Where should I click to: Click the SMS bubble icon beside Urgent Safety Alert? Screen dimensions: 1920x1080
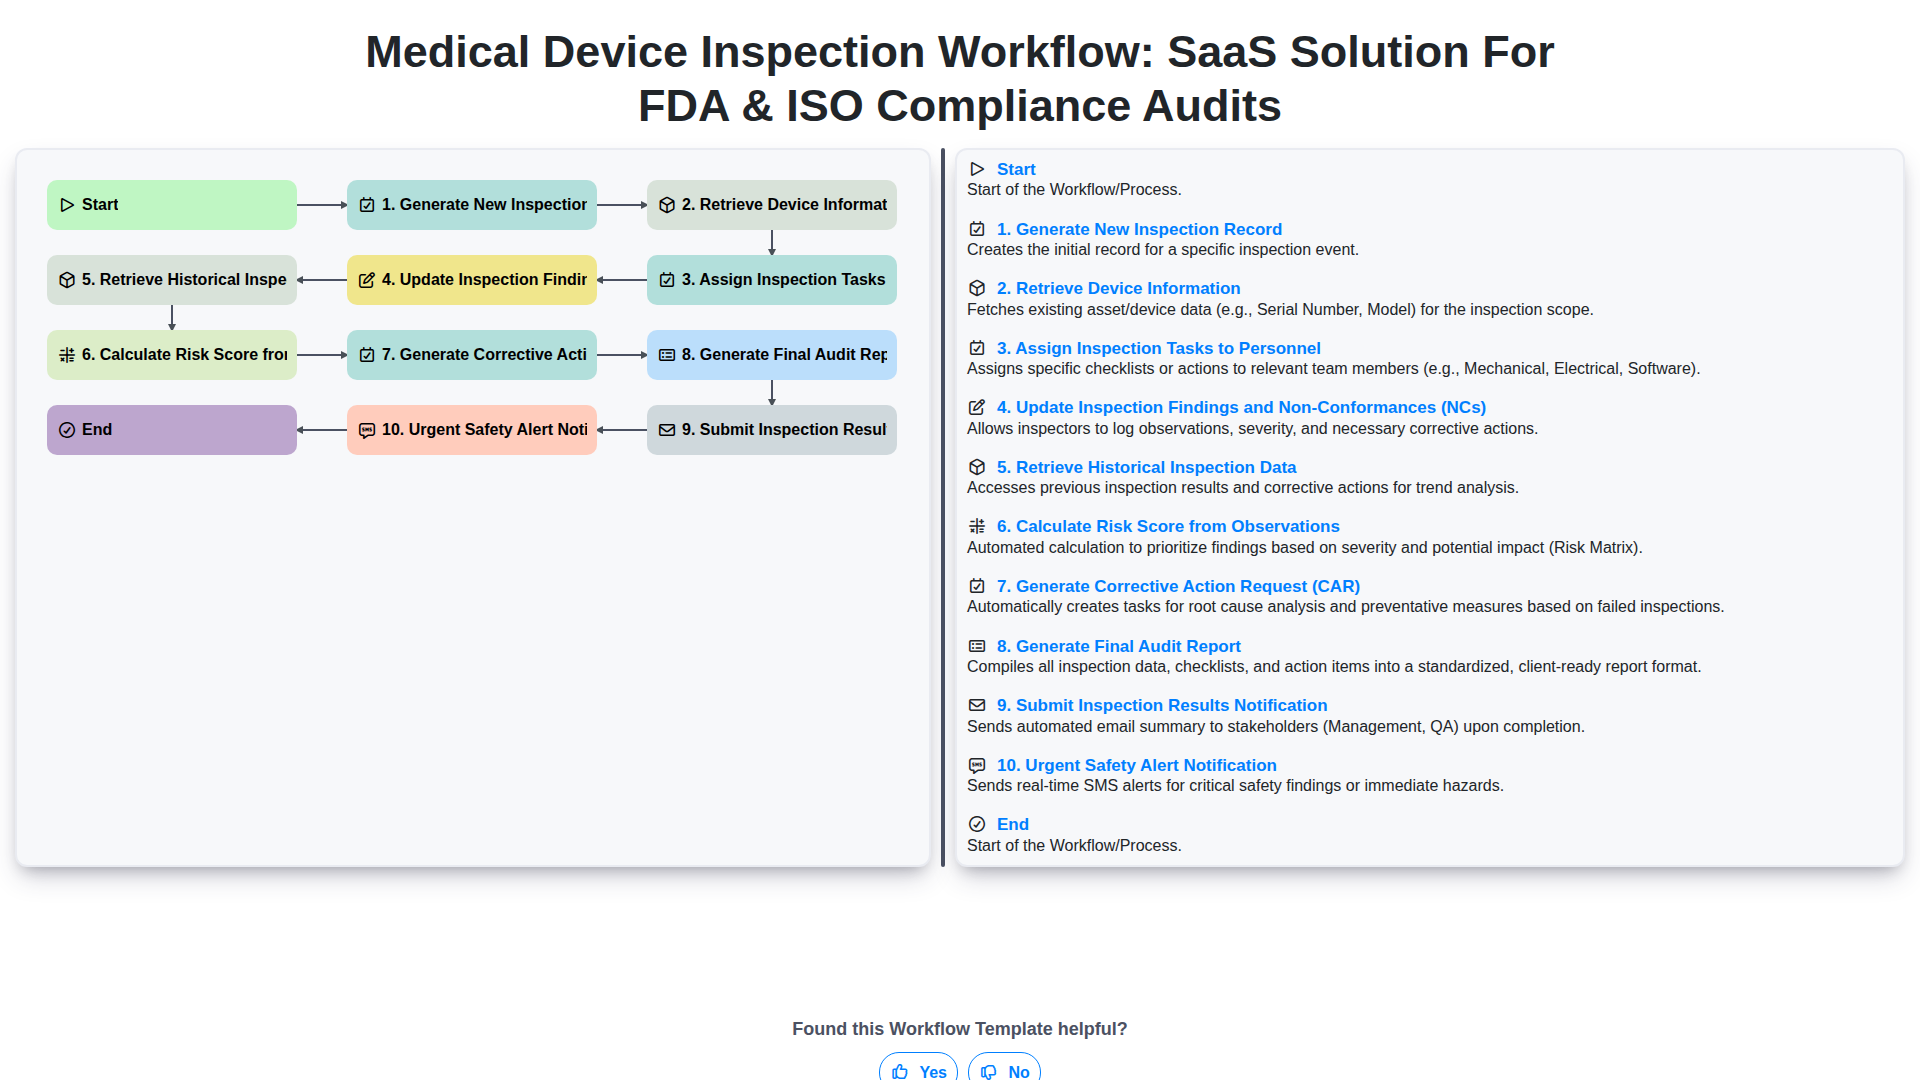tap(977, 765)
